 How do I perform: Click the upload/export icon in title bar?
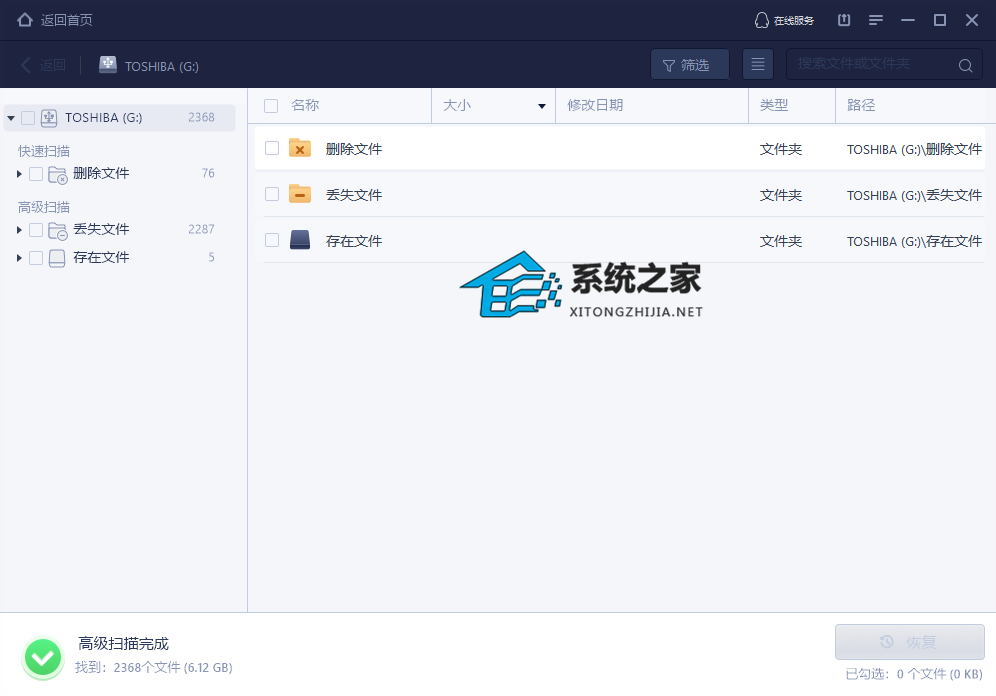(x=844, y=20)
